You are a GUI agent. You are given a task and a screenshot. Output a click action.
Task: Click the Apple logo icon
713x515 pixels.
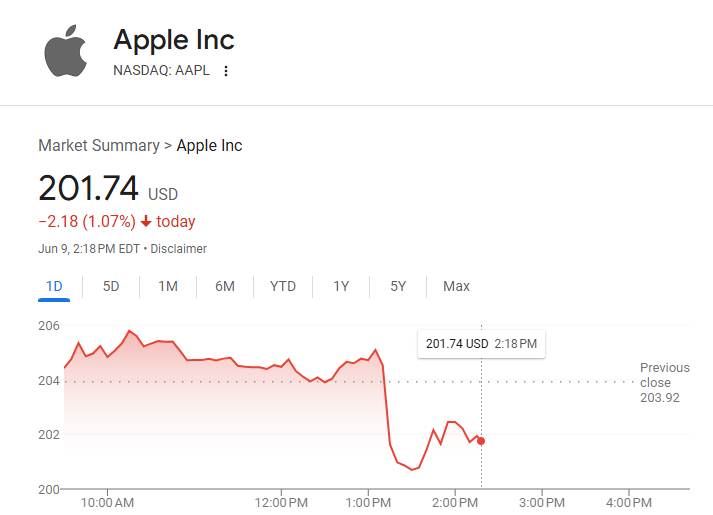[65, 51]
